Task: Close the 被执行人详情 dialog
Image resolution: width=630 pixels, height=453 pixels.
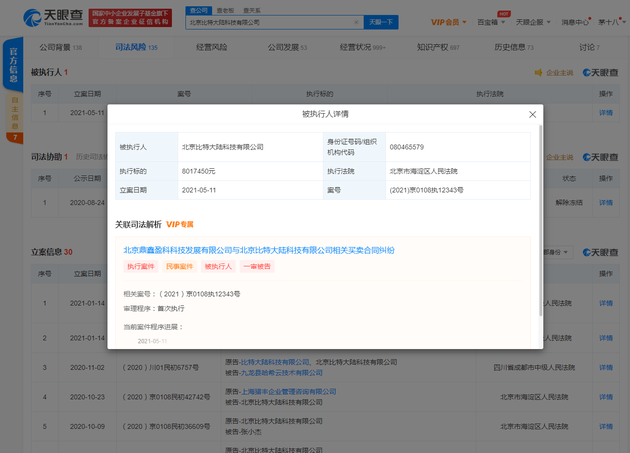Action: coord(532,115)
